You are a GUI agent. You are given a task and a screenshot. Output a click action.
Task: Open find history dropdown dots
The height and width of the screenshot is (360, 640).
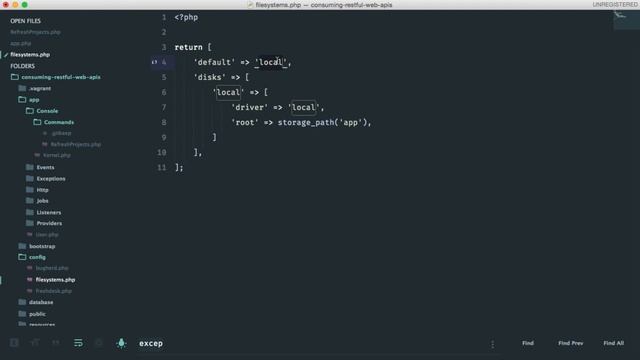pyautogui.click(x=493, y=344)
